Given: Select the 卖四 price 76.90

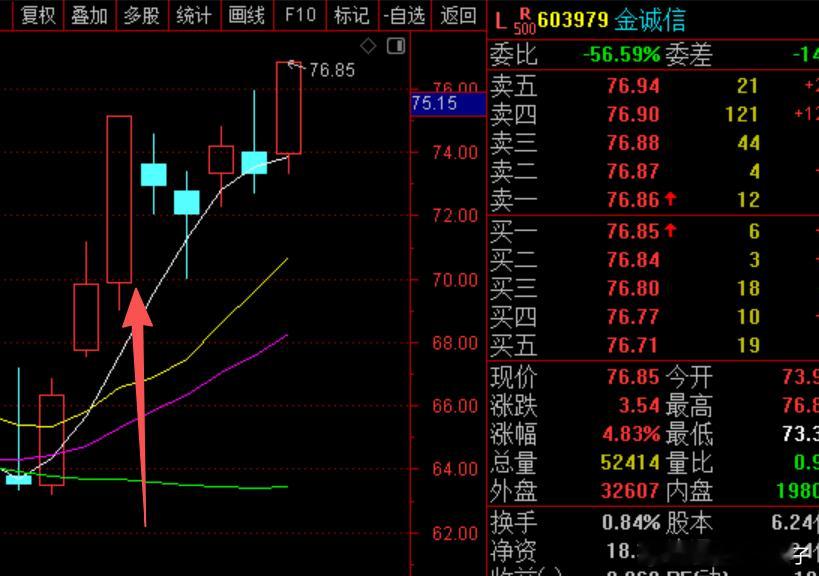Looking at the screenshot, I should [633, 114].
